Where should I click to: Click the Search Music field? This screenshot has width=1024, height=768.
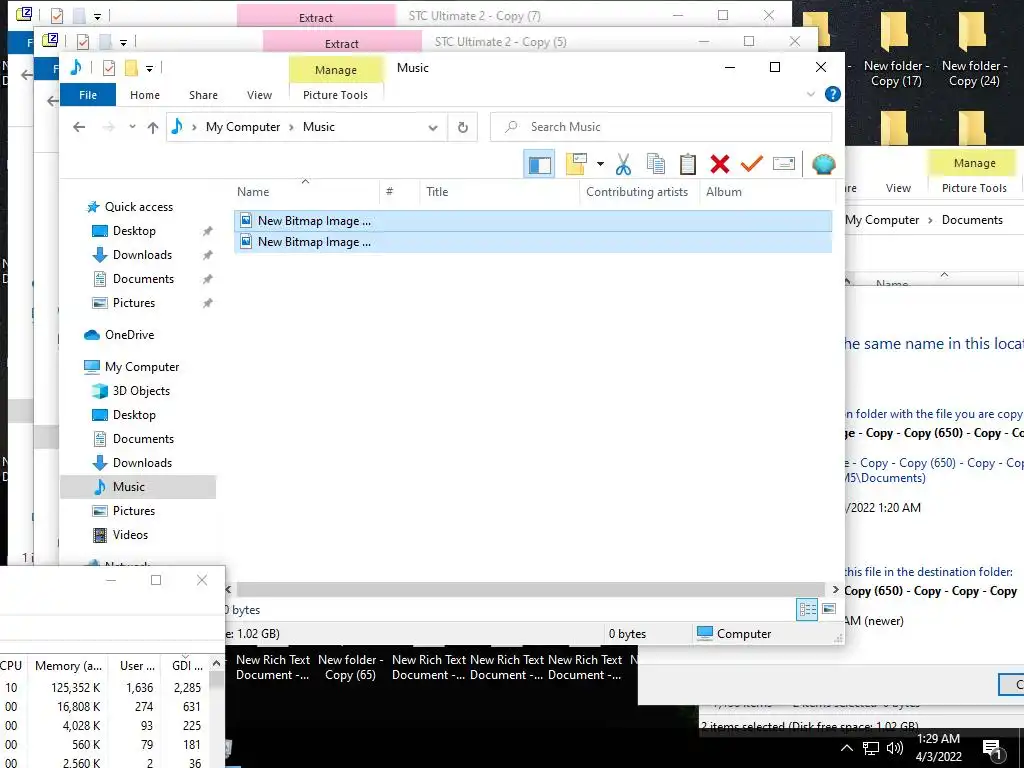[661, 127]
